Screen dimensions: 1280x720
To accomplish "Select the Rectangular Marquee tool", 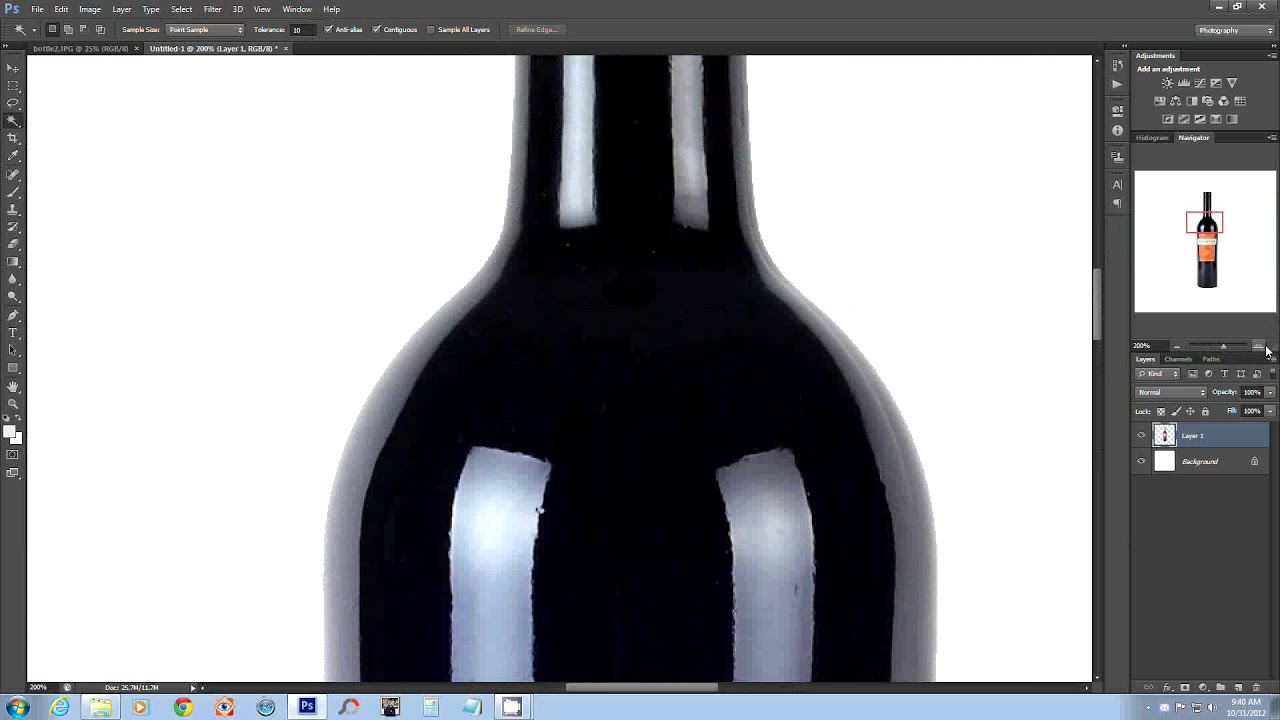I will (13, 86).
